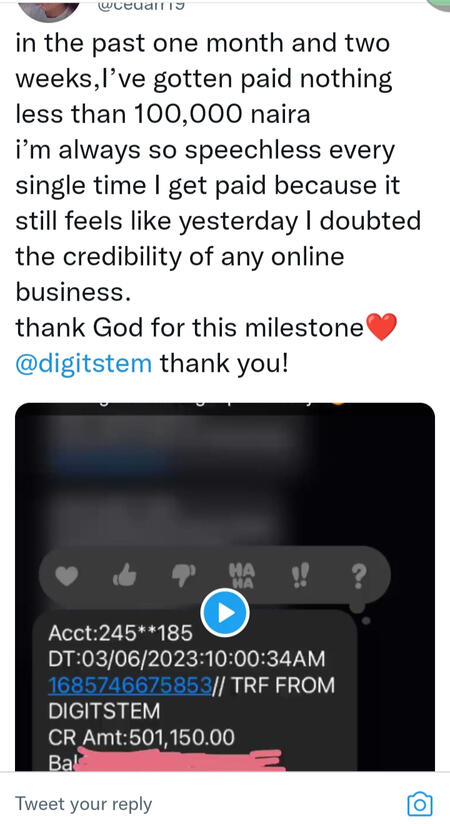Tap the red heart emoji in tweet
The image size is (450, 824).
point(381,327)
